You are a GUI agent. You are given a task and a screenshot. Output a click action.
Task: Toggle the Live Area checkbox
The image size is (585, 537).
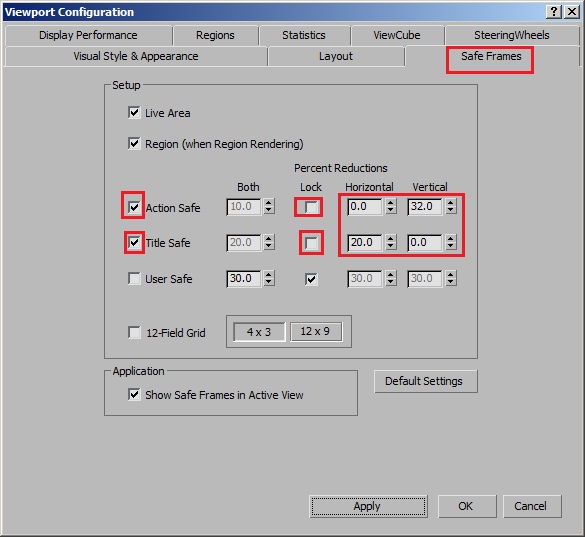click(x=134, y=113)
